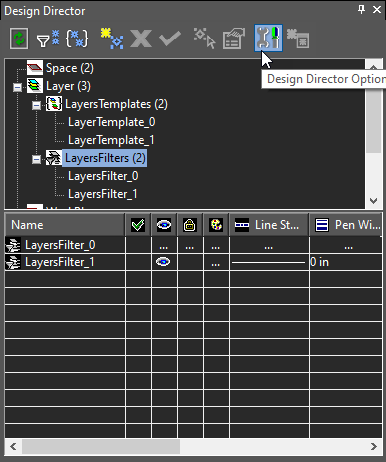Select LayerTemplate_1 in the tree
Viewport: 386px width, 462px height.
111,140
